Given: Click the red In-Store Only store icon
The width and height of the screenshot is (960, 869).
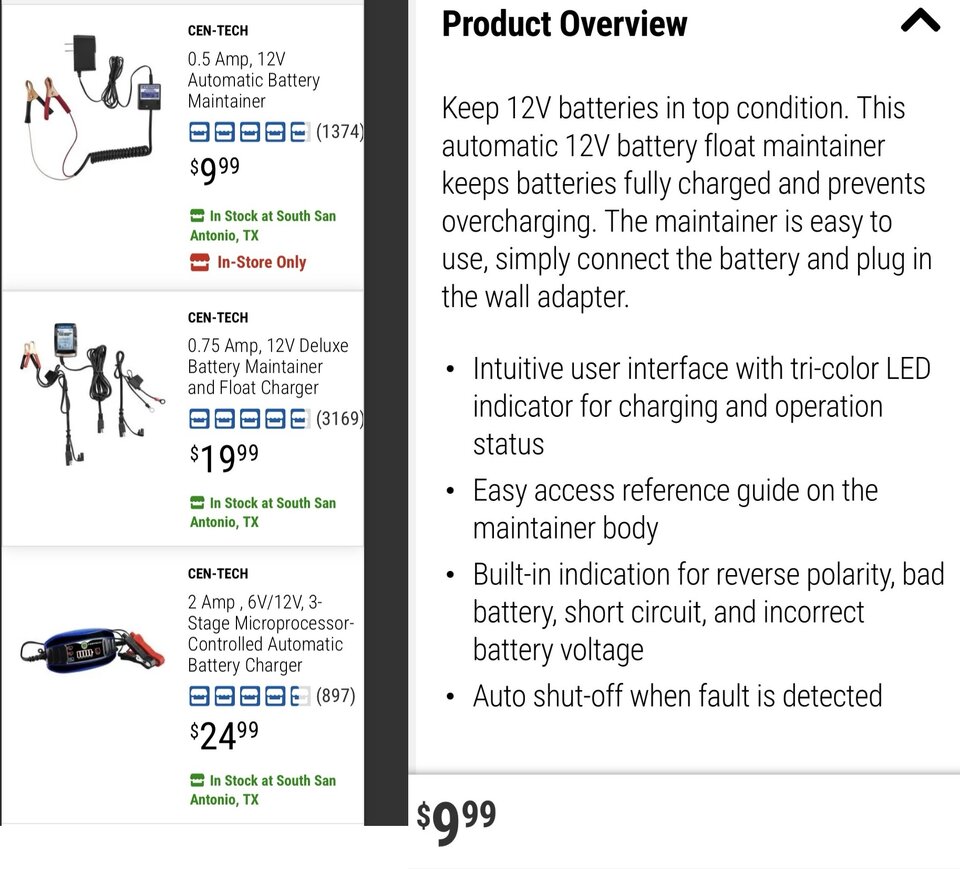Looking at the screenshot, I should pos(199,262).
